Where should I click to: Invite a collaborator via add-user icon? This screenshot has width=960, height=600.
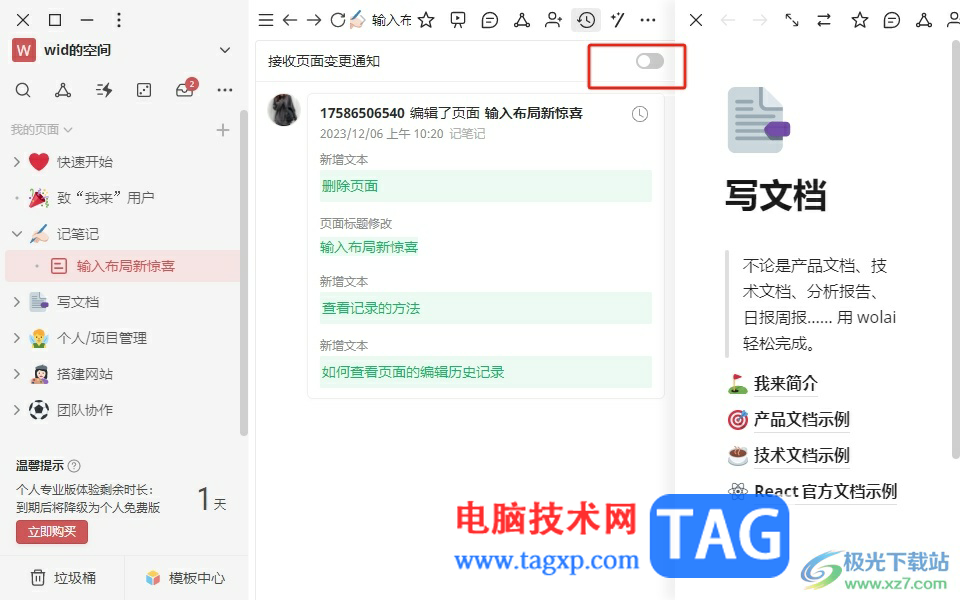click(553, 20)
